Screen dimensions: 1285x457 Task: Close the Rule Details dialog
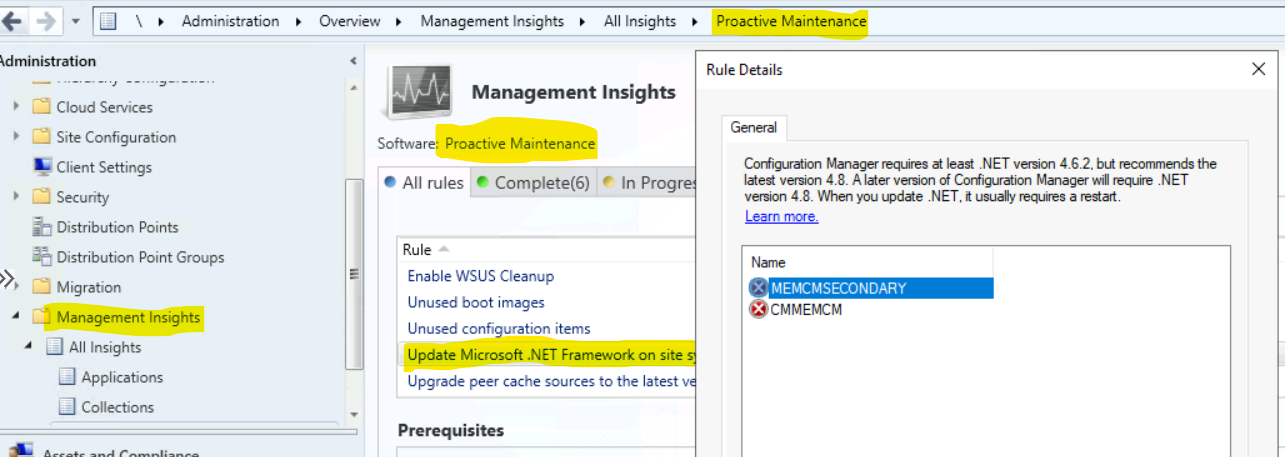pos(1259,69)
